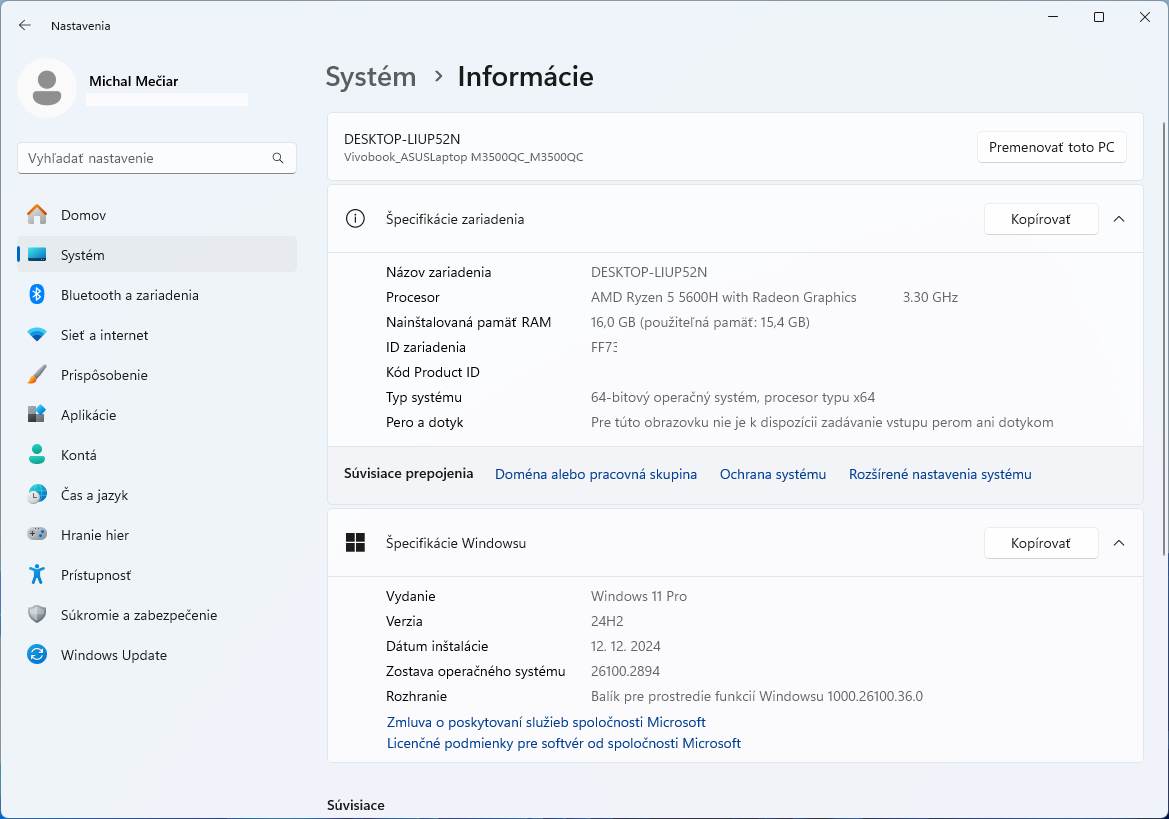Click the Windows Update sync arrows icon
Image resolution: width=1169 pixels, height=819 pixels.
(x=37, y=654)
